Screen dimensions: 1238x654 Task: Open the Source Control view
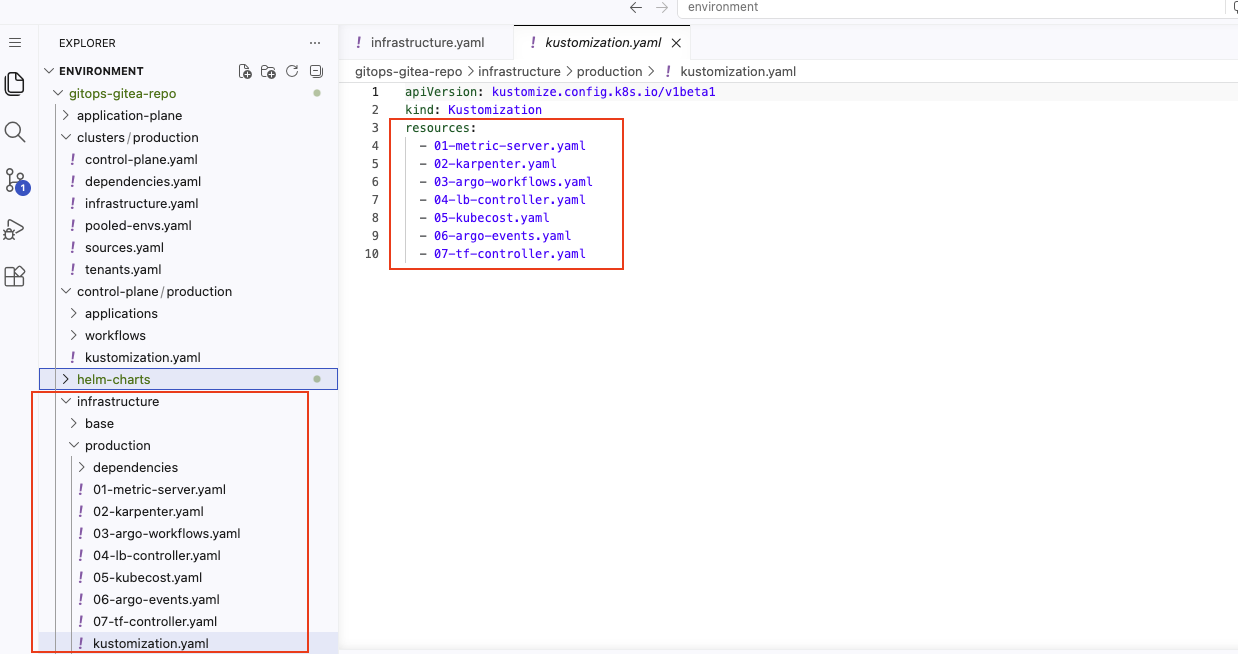coord(14,180)
